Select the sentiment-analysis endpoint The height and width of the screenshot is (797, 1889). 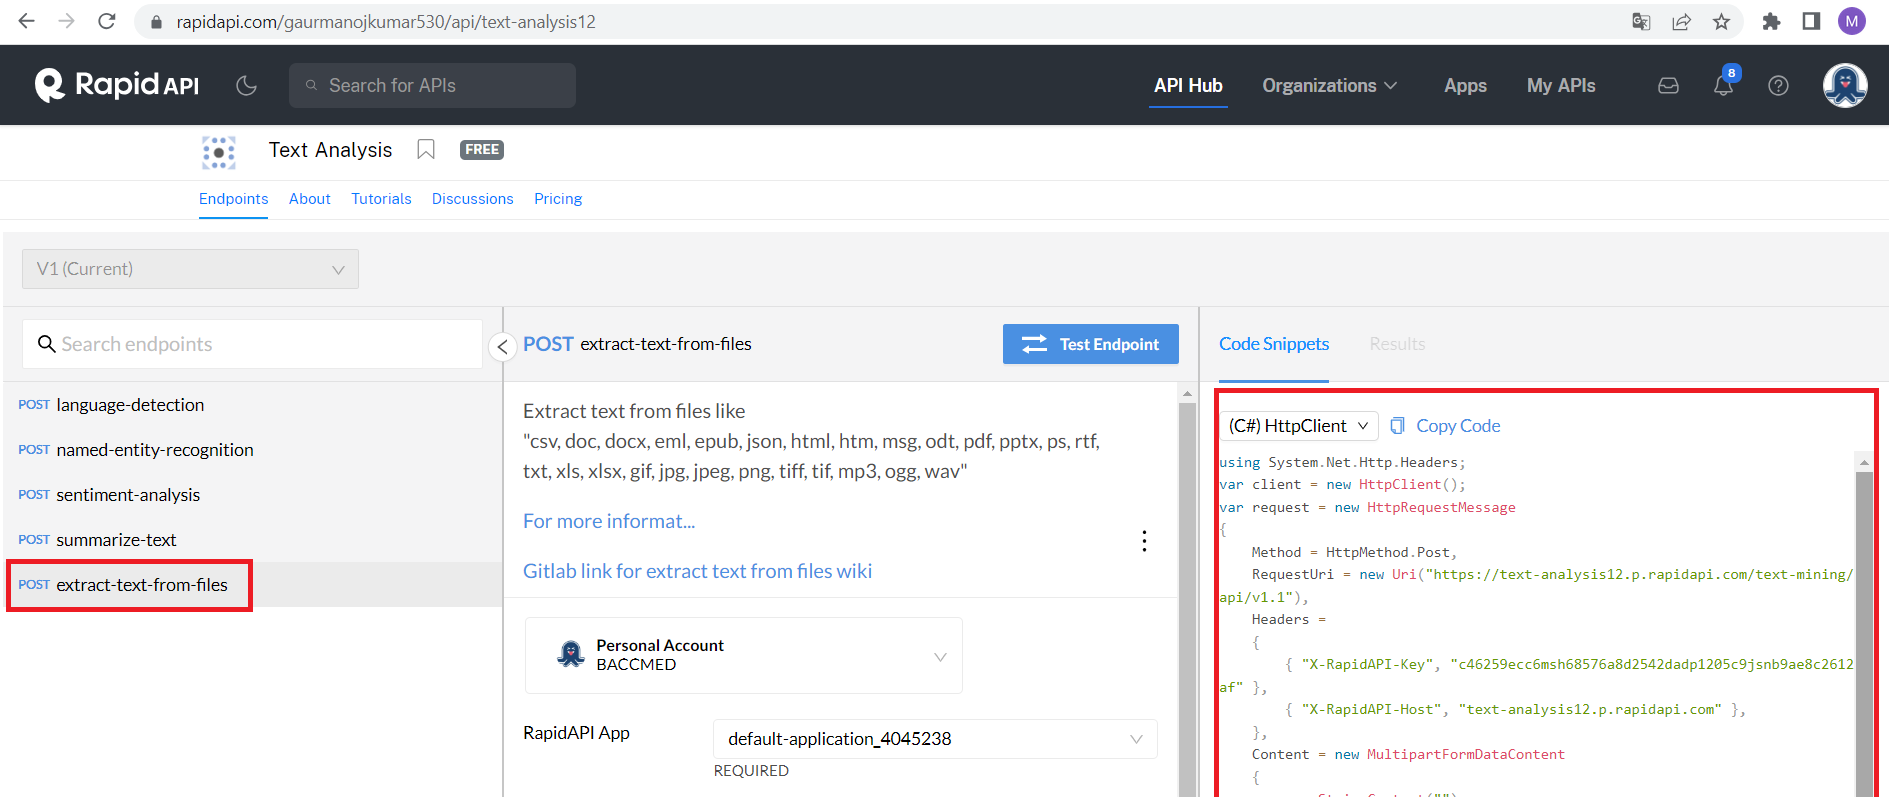pyautogui.click(x=128, y=495)
